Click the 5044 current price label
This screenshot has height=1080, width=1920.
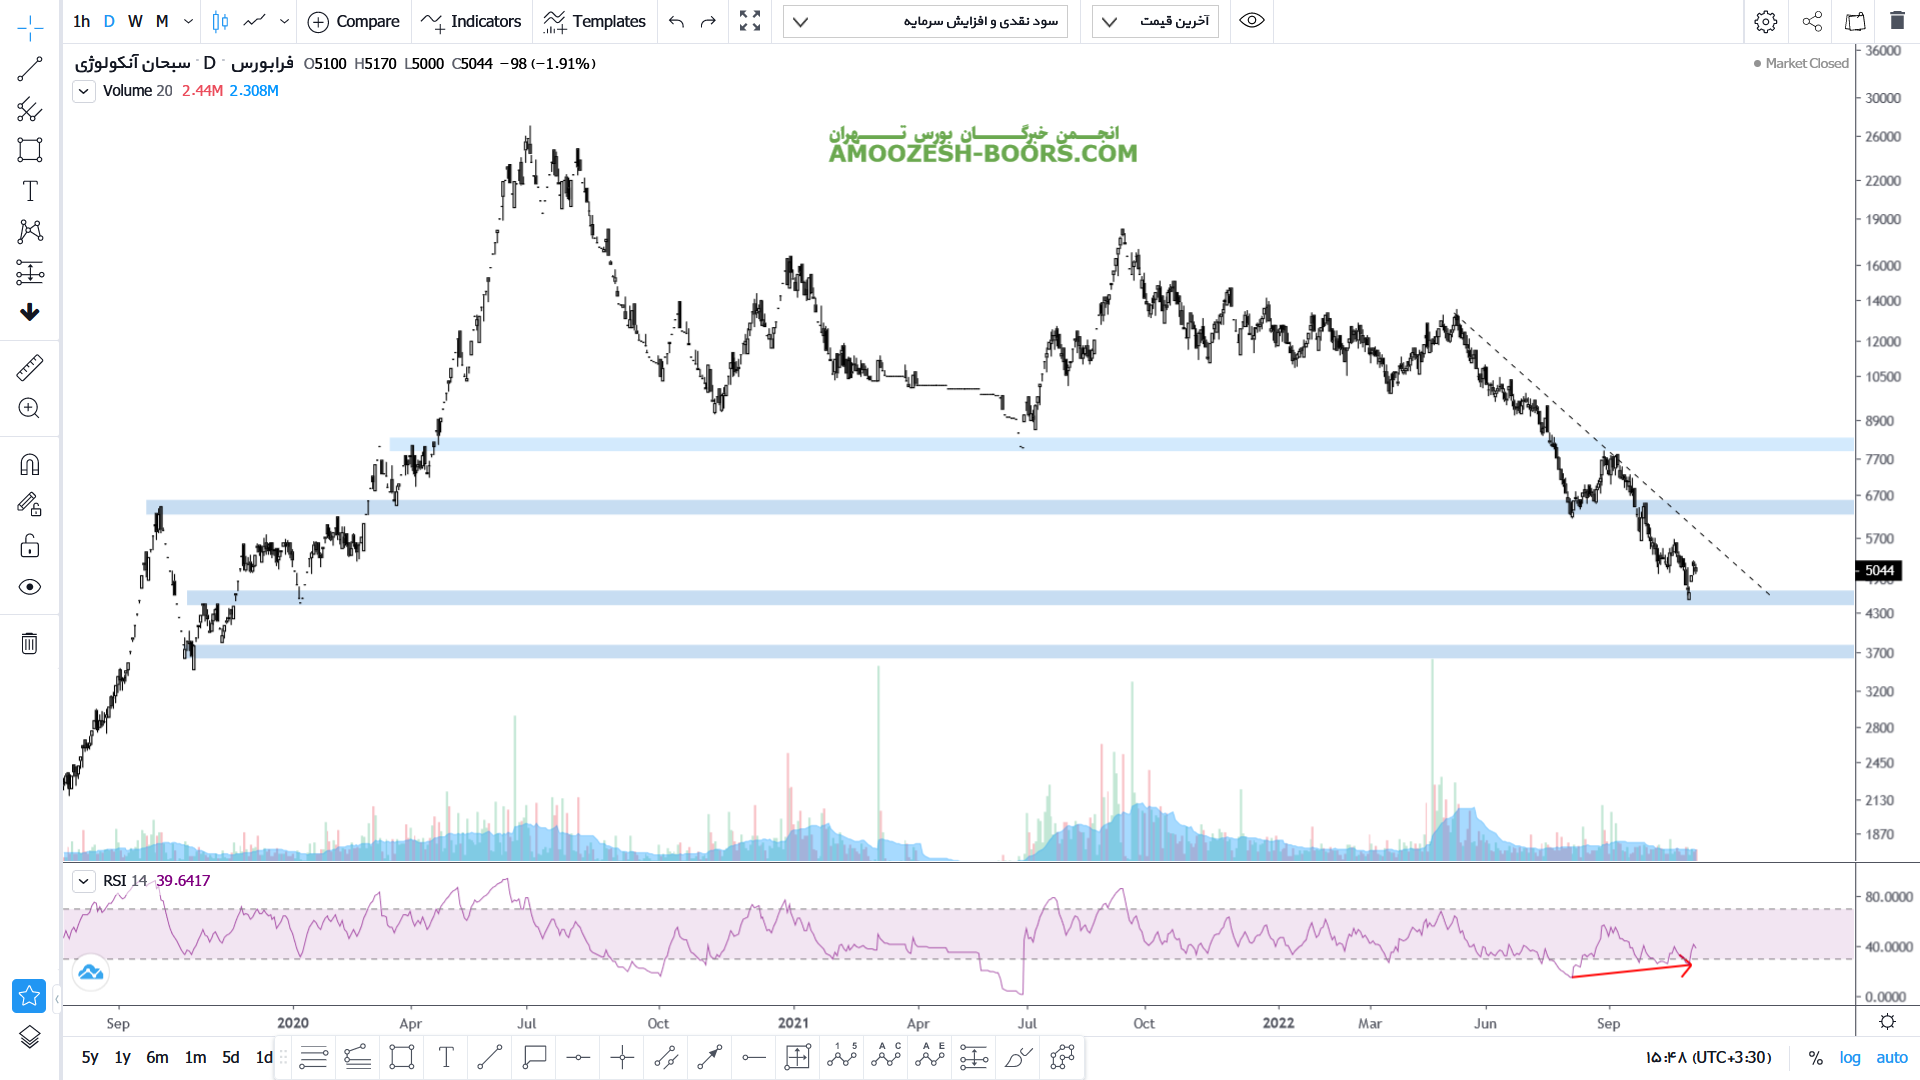pos(1878,571)
